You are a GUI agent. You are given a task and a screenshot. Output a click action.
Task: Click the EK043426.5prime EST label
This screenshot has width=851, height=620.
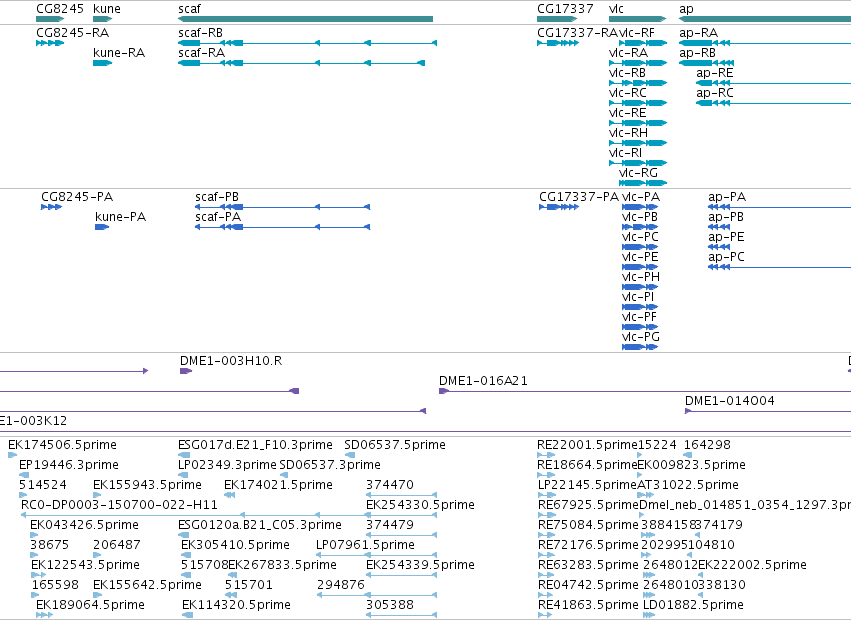[85, 525]
